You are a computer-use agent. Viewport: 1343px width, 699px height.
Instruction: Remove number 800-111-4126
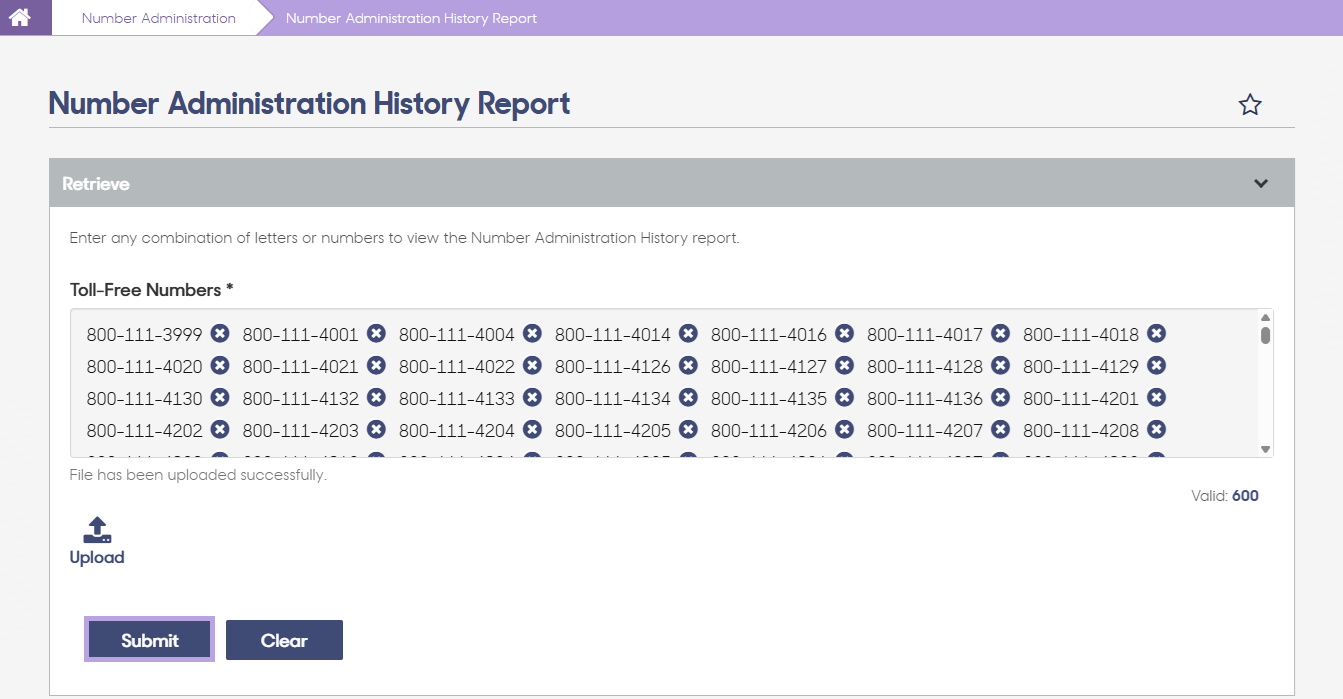point(688,366)
